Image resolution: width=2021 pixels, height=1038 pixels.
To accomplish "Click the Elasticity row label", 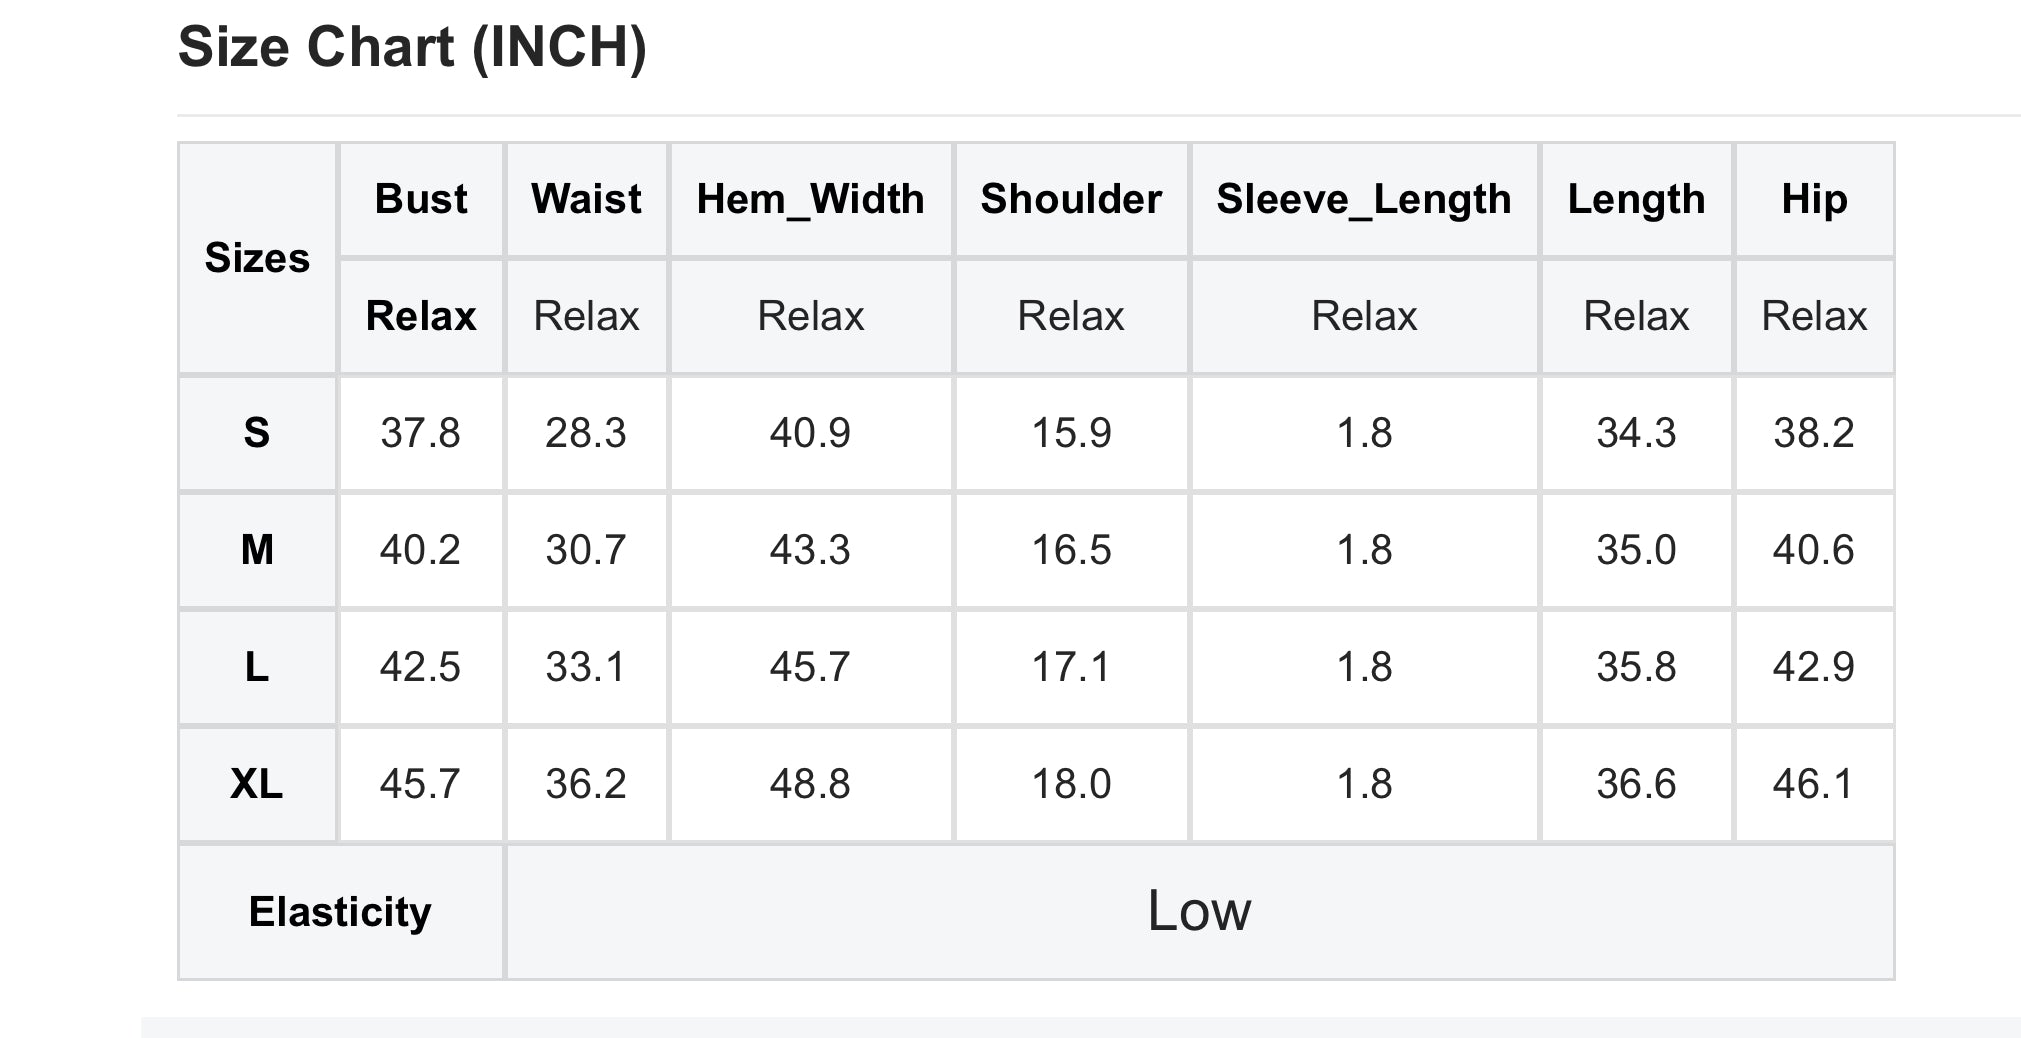I will click(340, 912).
